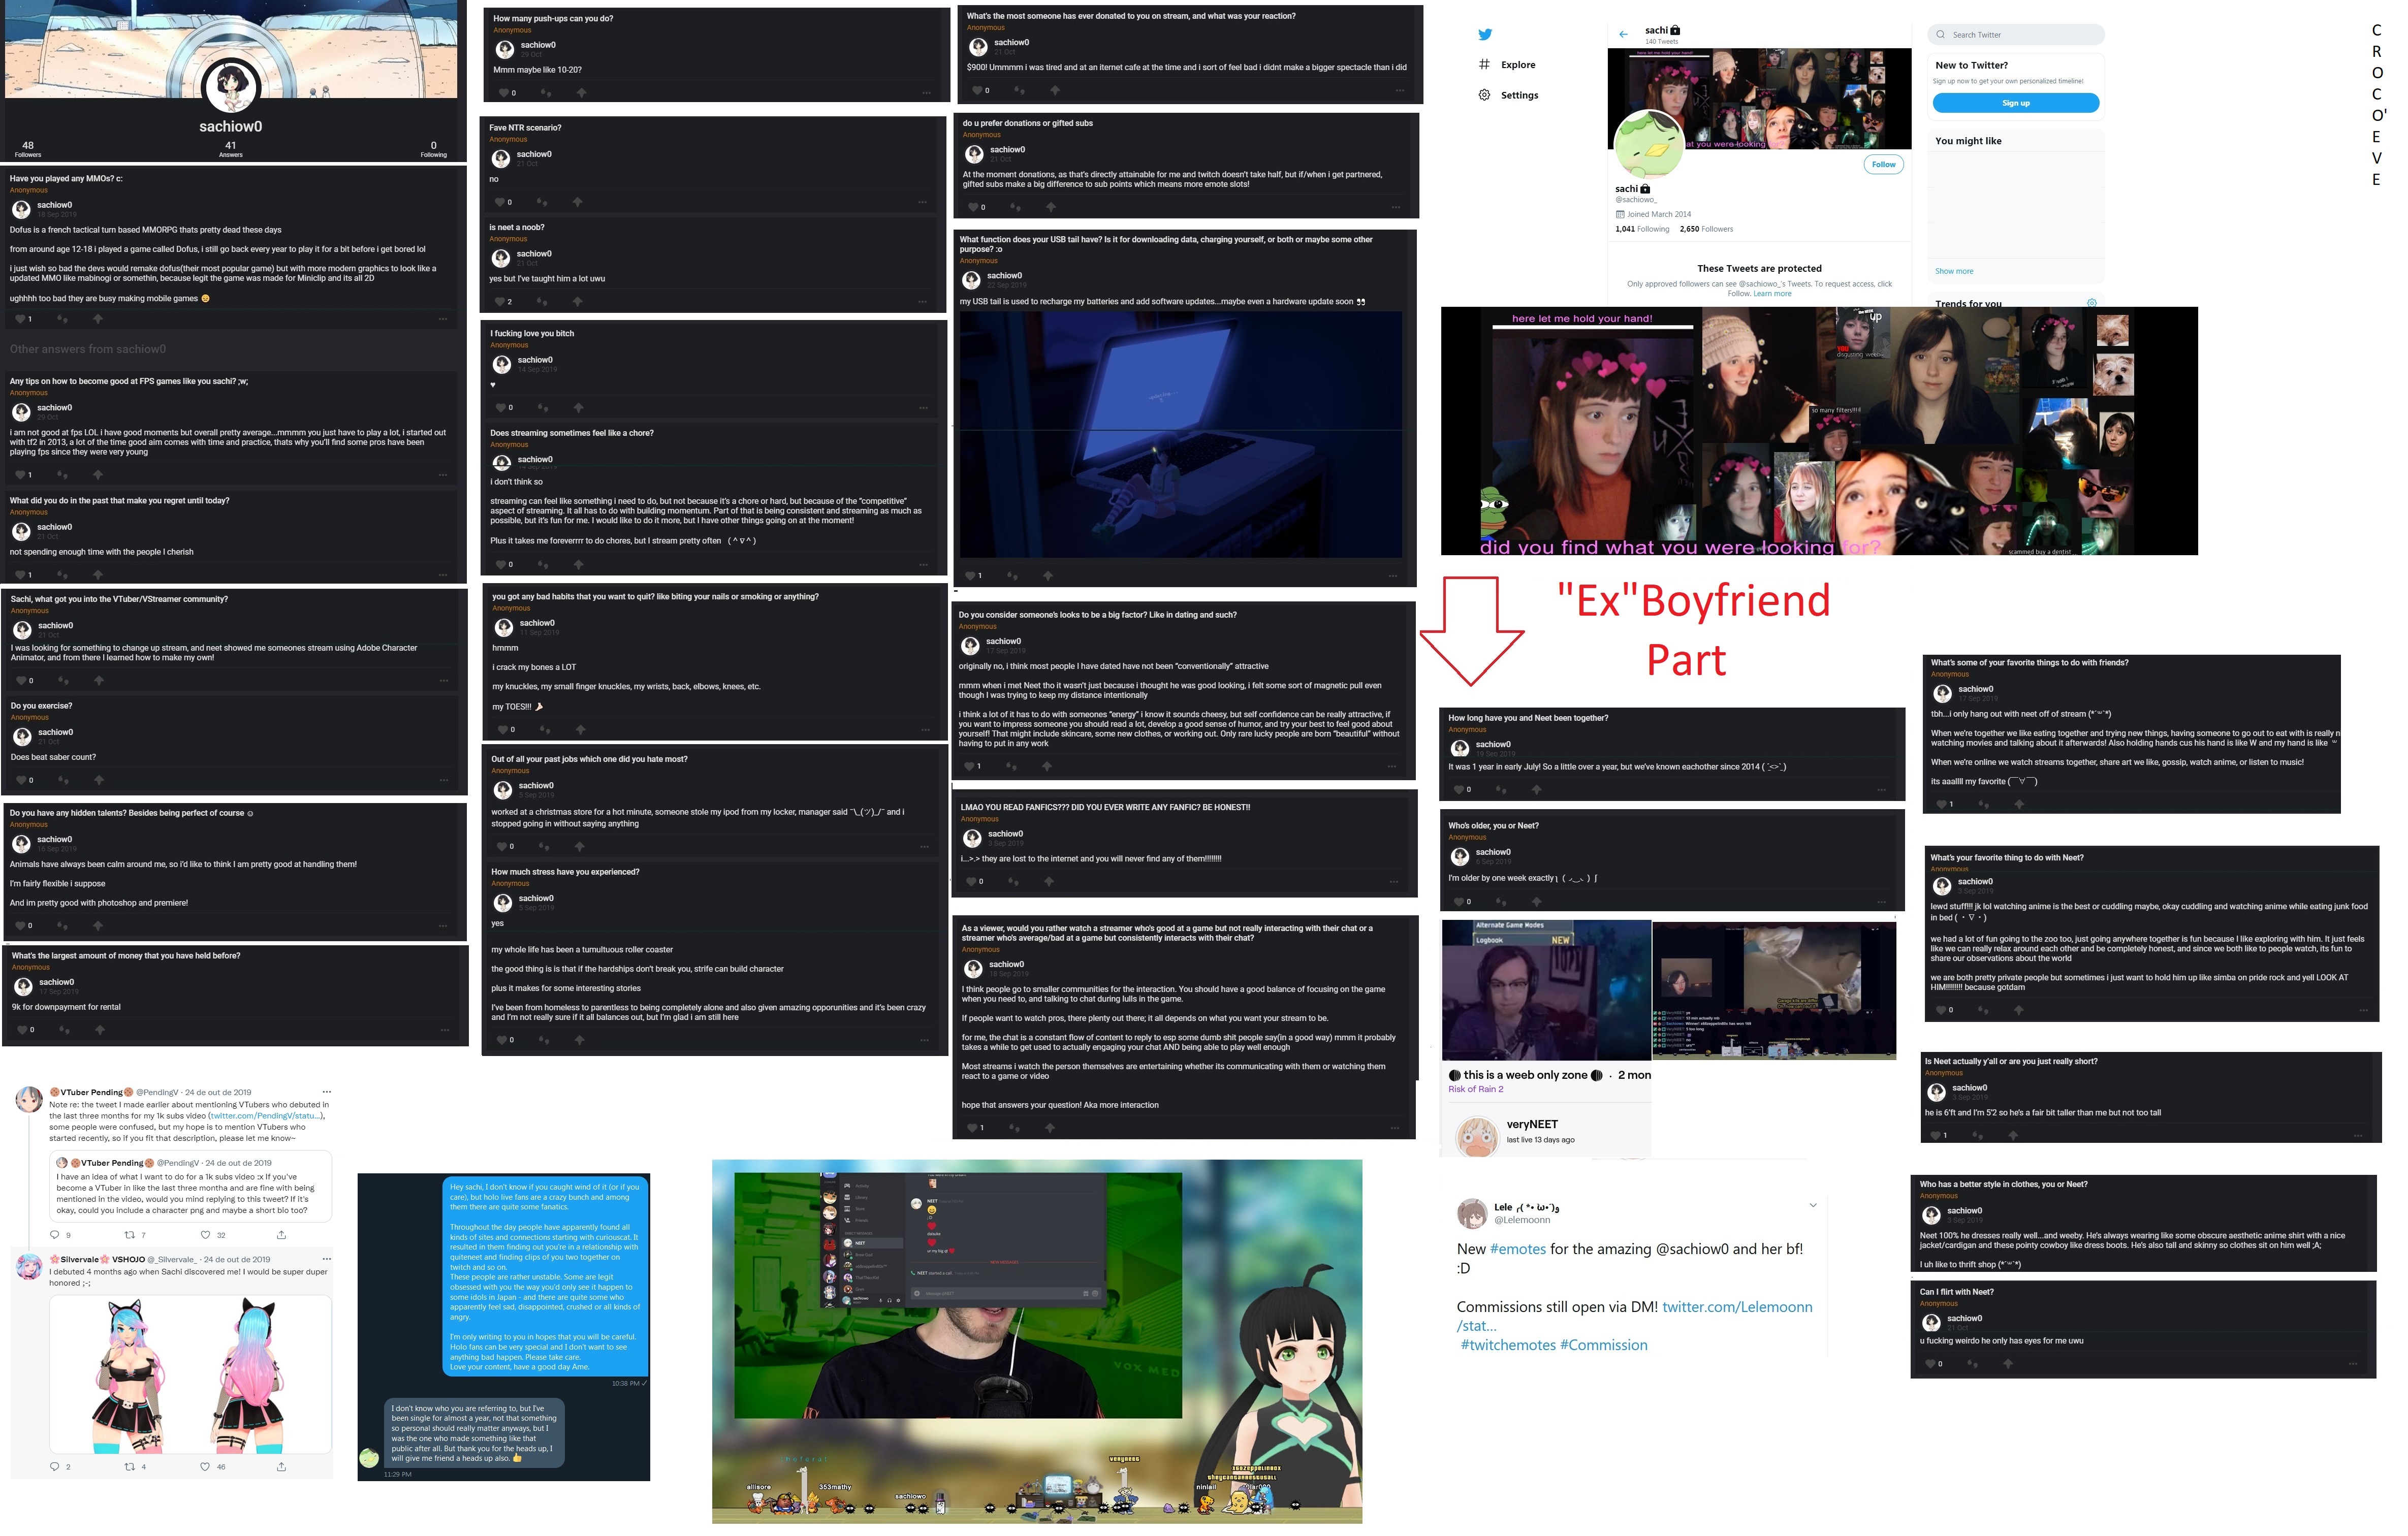Click quote icon on the $900 donation answer
This screenshot has height=1536, width=2408.
[1020, 90]
